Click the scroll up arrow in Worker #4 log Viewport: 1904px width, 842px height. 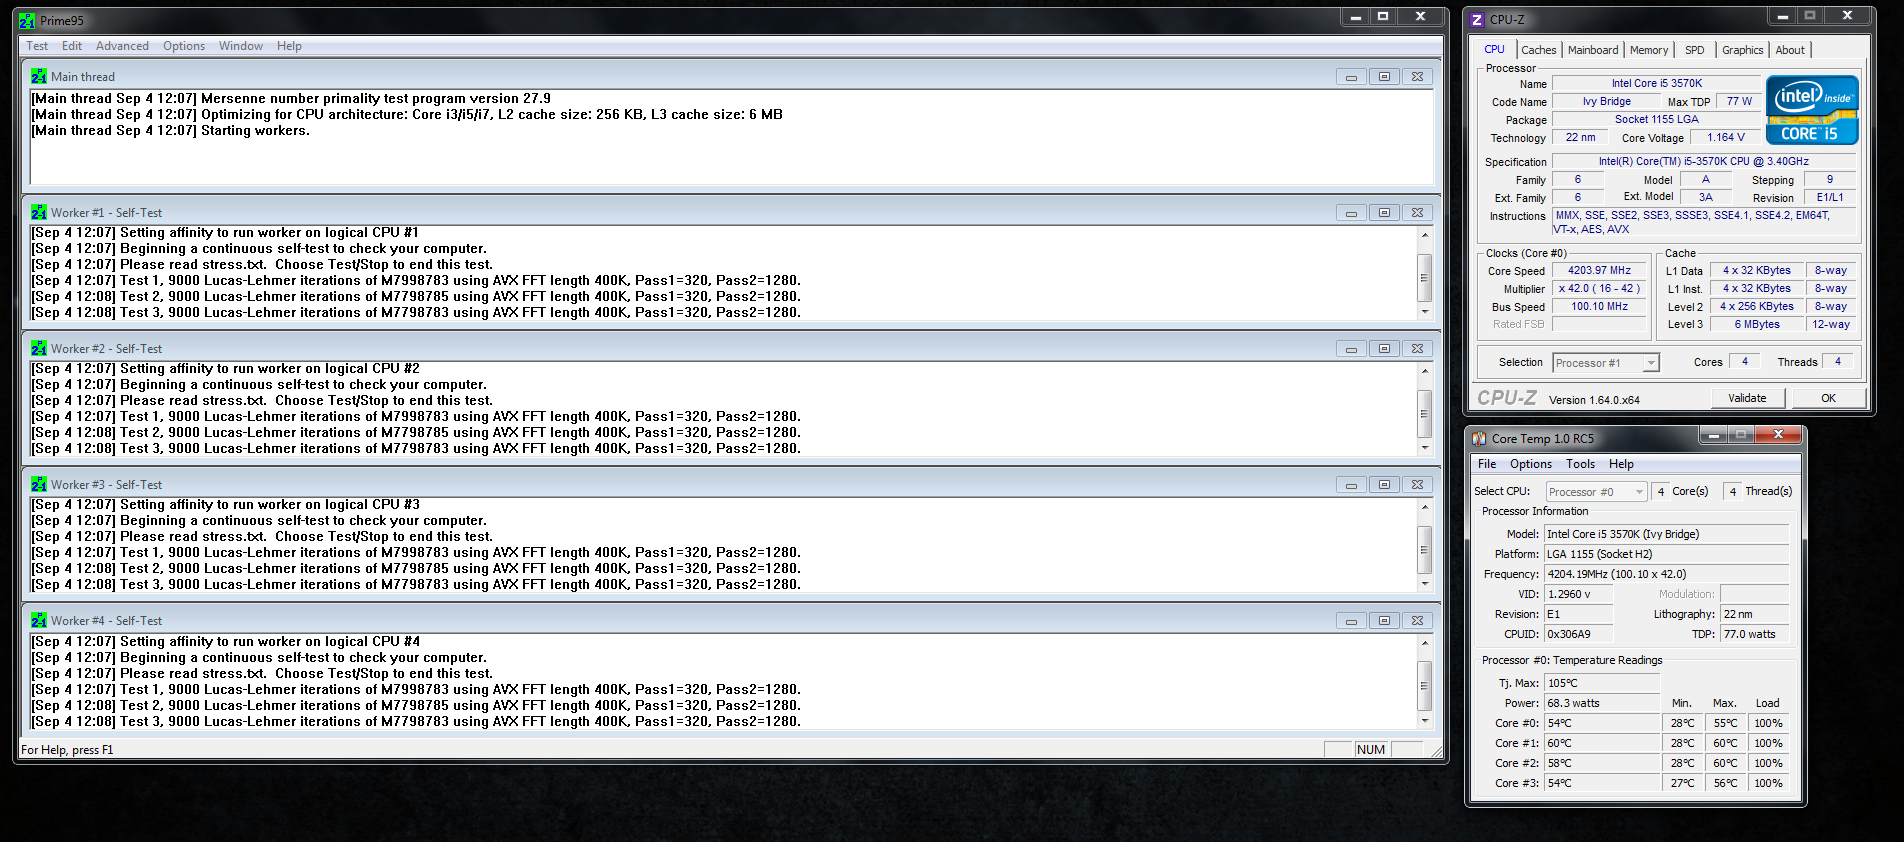tap(1425, 642)
